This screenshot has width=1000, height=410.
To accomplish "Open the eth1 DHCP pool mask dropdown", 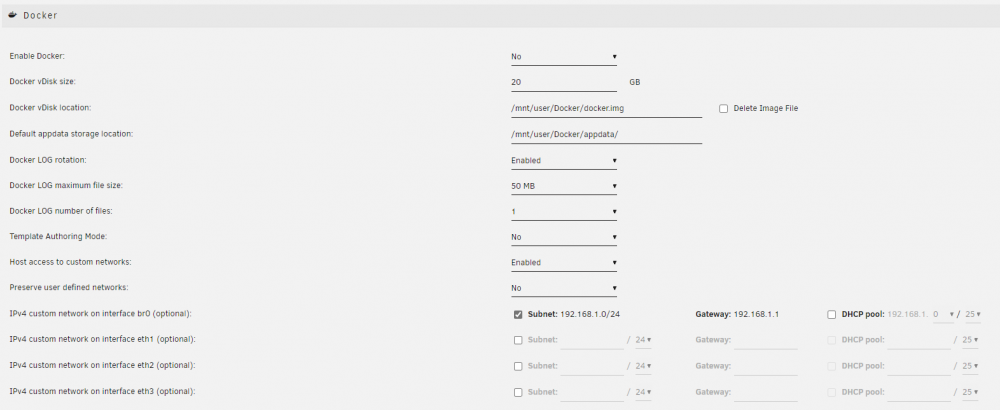I will pyautogui.click(x=971, y=340).
